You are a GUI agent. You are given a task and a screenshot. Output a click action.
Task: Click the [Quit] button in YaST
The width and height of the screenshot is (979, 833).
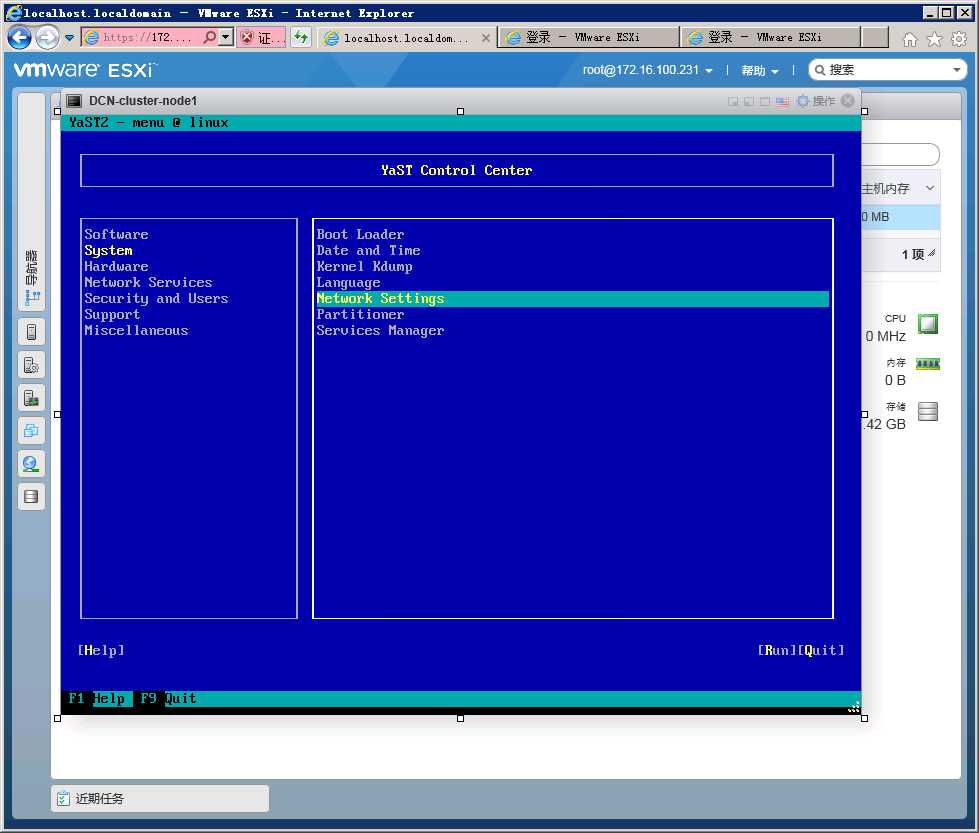821,650
